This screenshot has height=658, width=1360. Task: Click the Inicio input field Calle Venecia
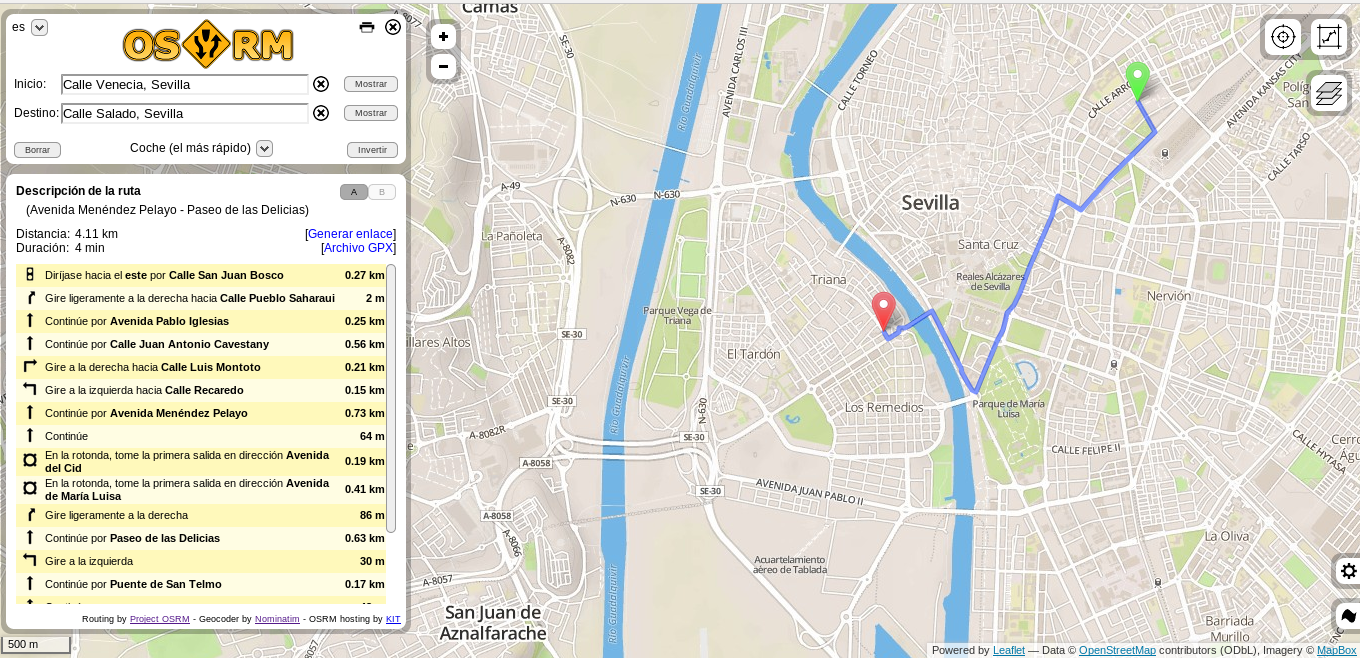185,84
